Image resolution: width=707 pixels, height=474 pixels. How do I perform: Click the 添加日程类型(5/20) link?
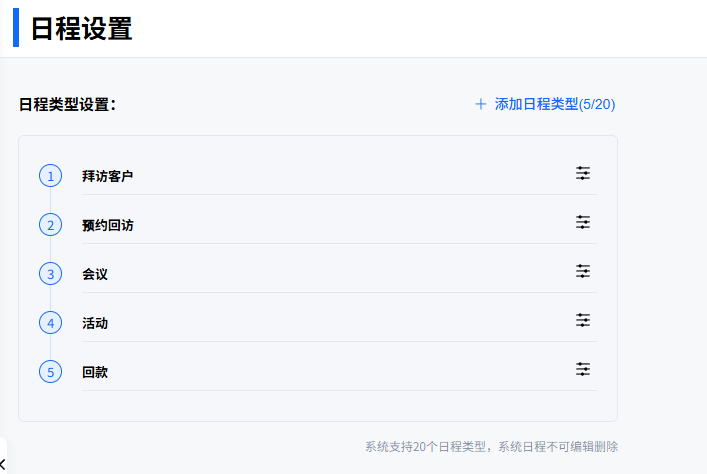pos(554,104)
